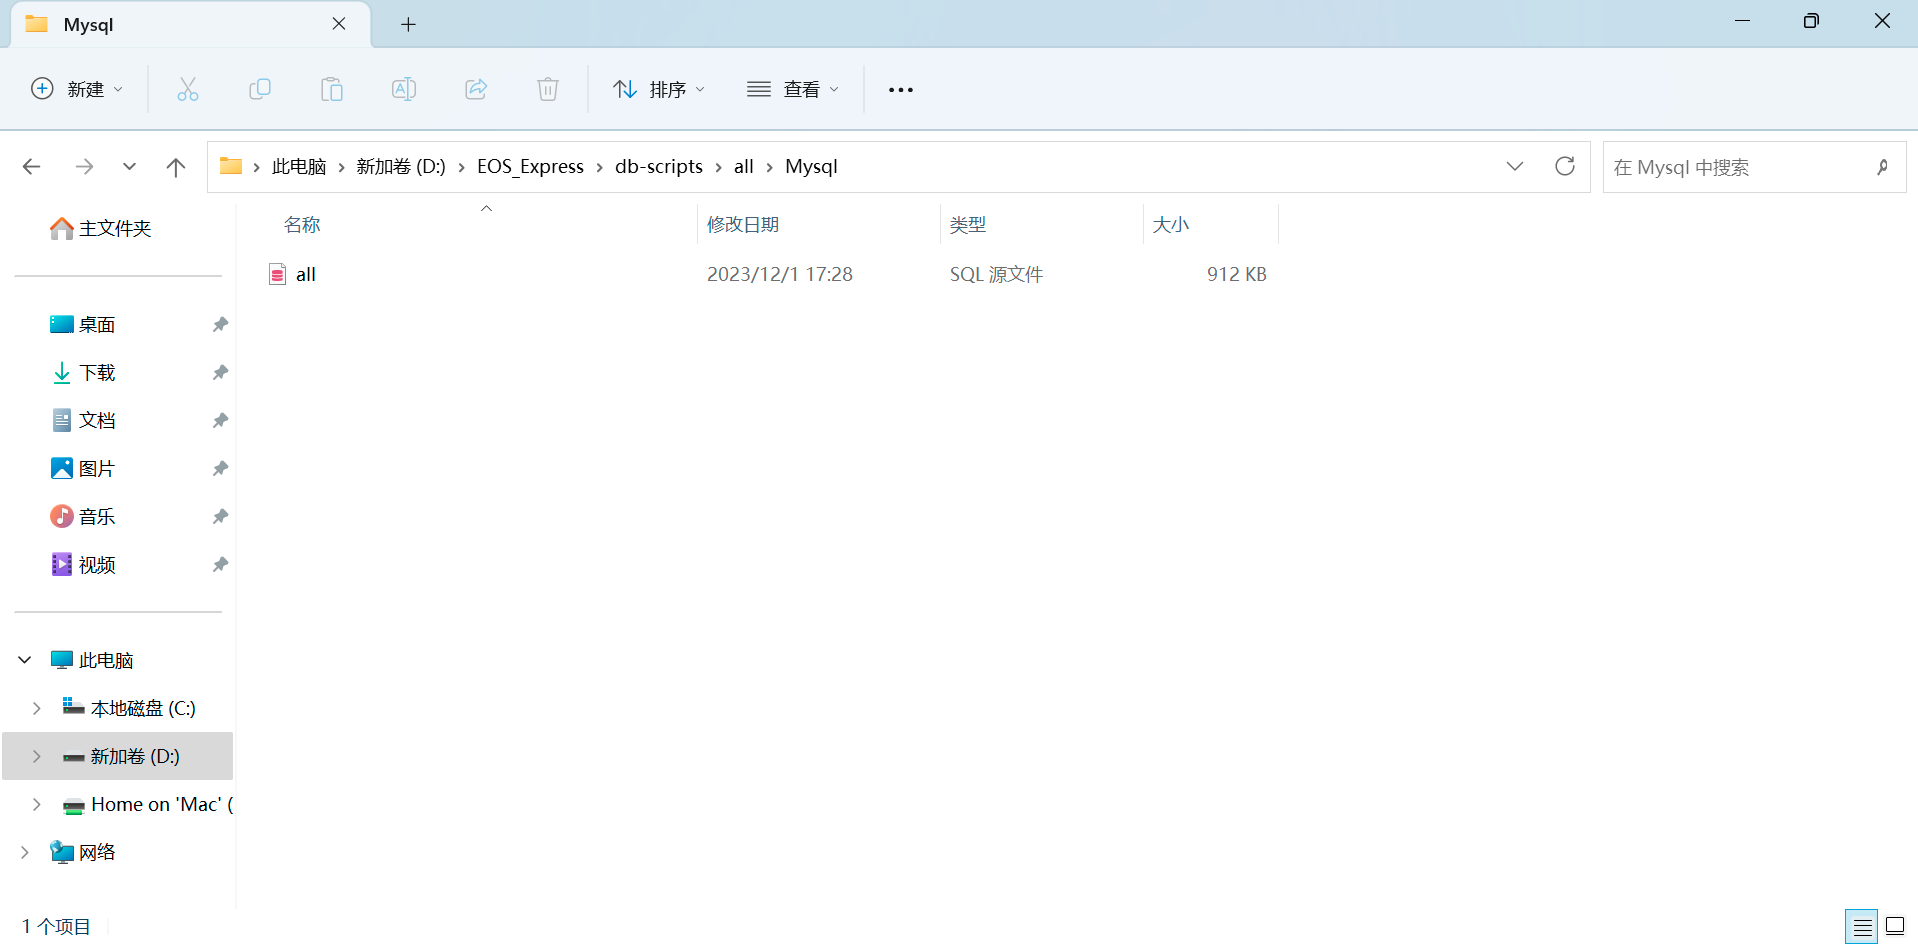Click the Delete icon
The height and width of the screenshot is (944, 1918).
point(547,89)
